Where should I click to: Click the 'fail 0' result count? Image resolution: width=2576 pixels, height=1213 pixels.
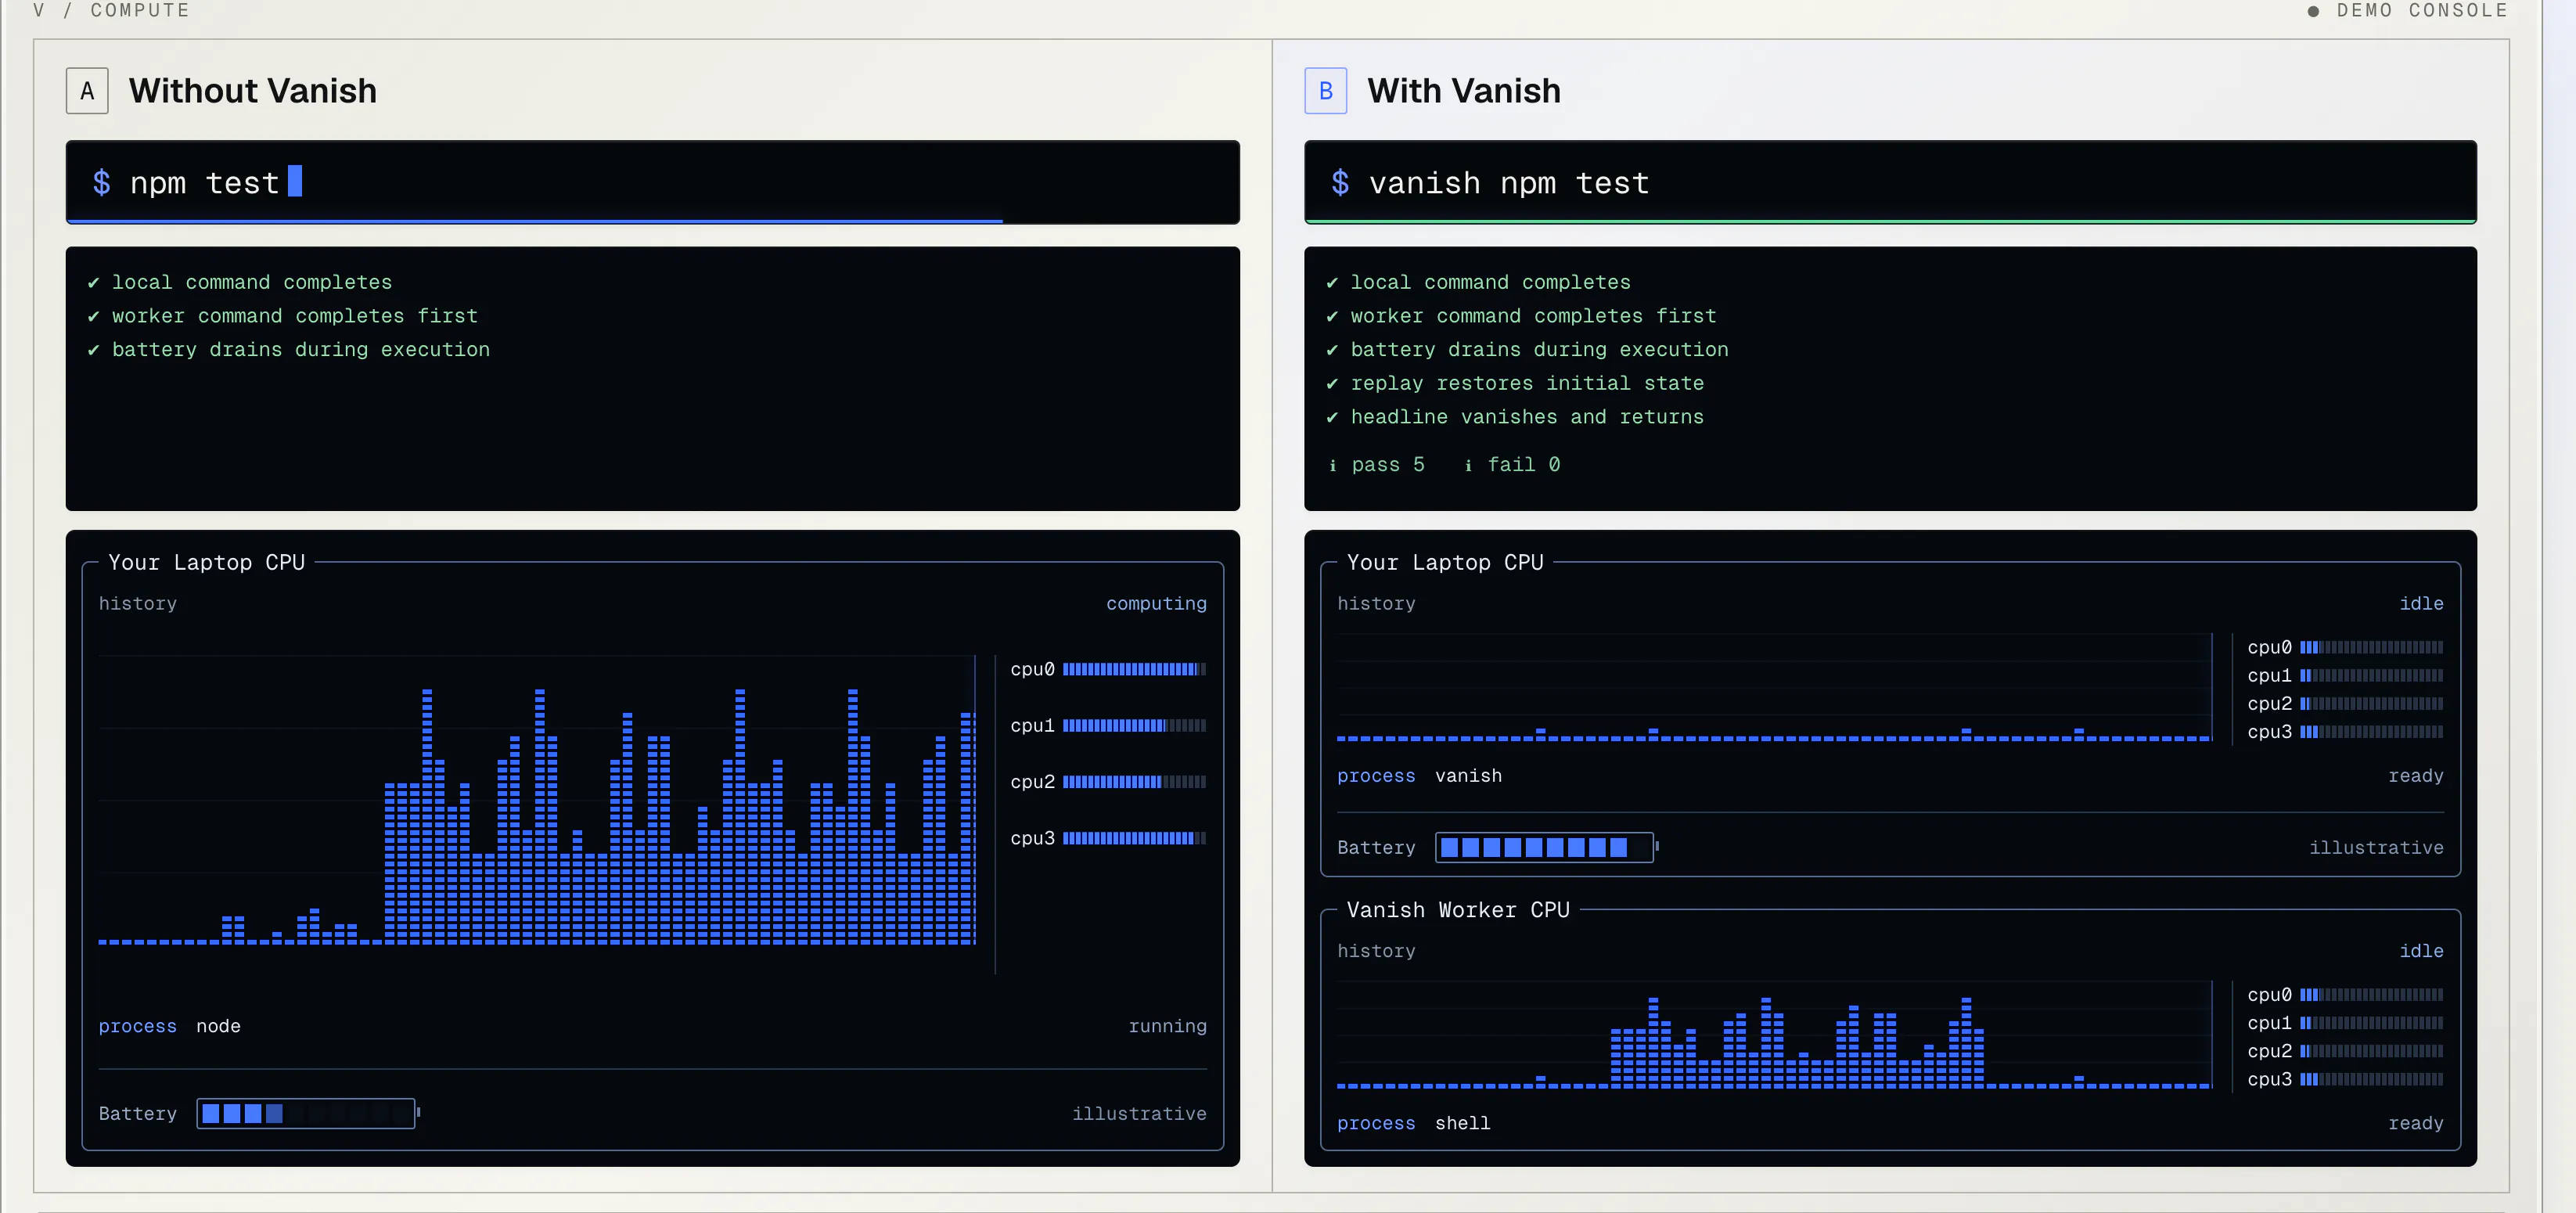[x=1524, y=465]
